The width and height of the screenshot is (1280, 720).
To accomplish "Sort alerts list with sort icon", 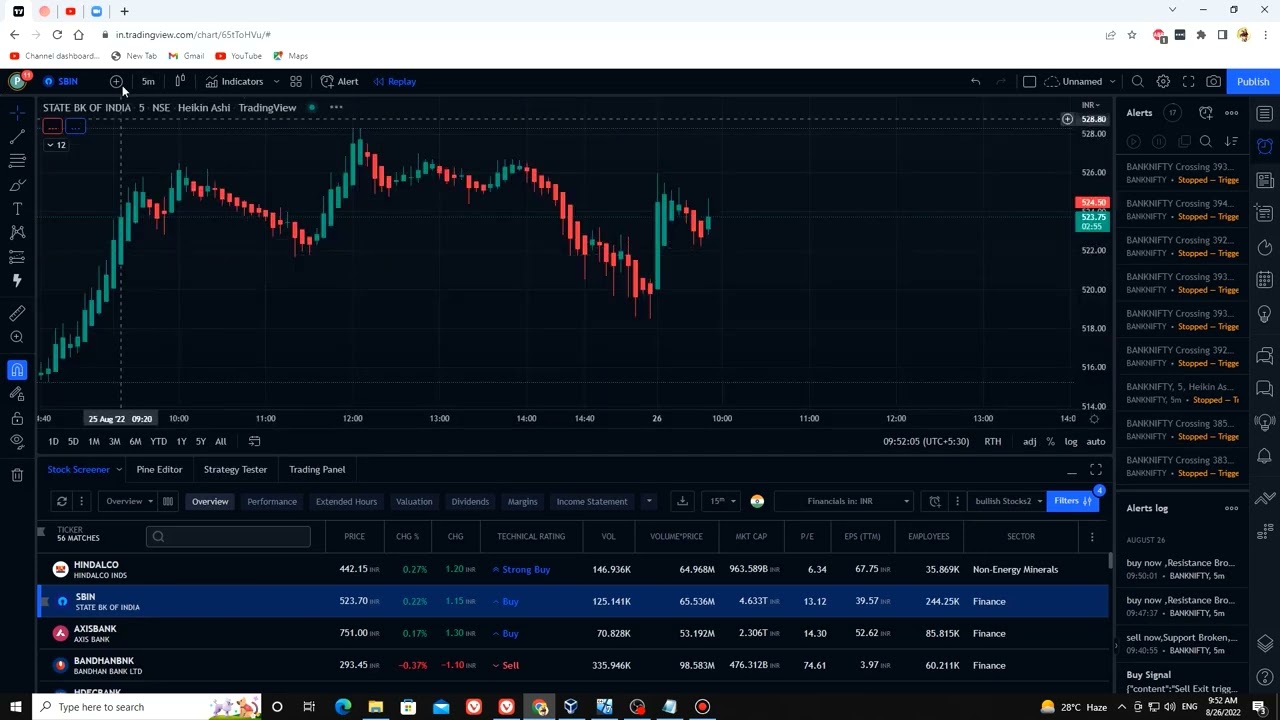I will [1231, 142].
